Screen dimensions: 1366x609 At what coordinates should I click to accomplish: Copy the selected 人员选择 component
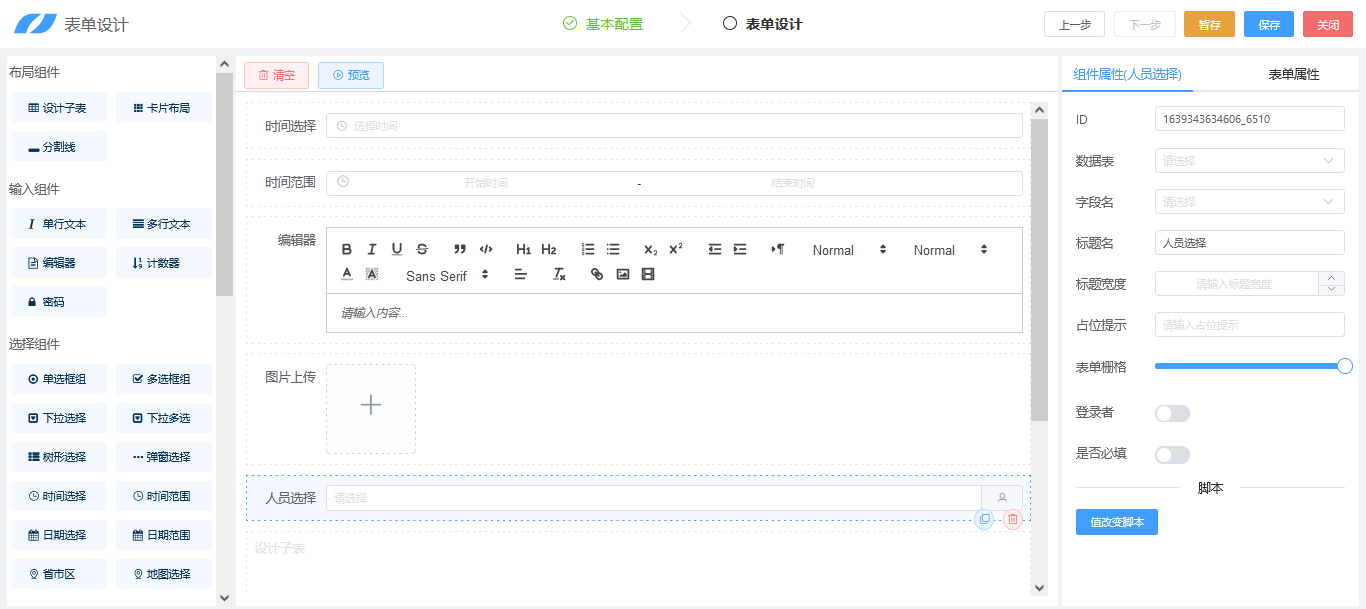985,519
